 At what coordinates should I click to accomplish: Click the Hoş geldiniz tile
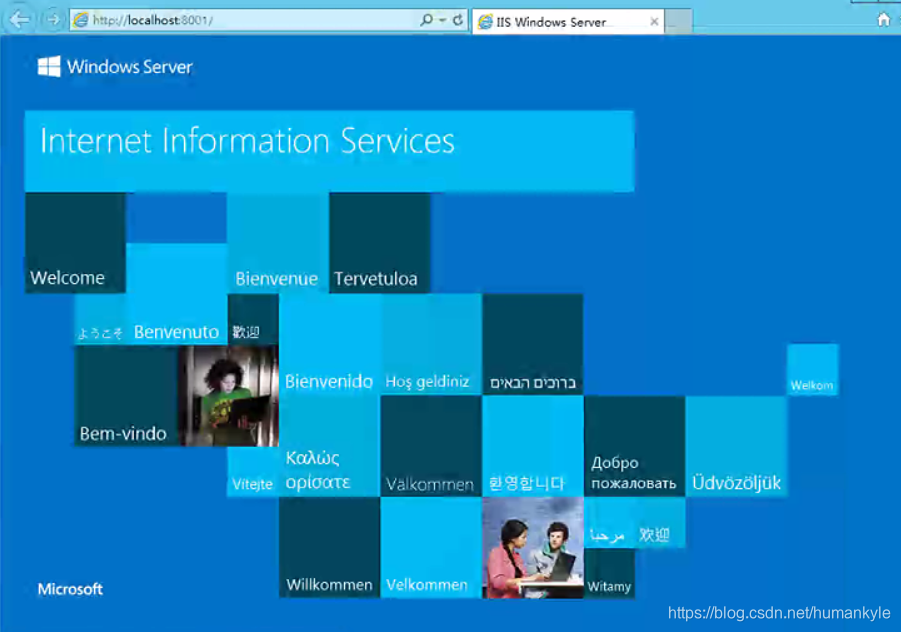coord(432,344)
